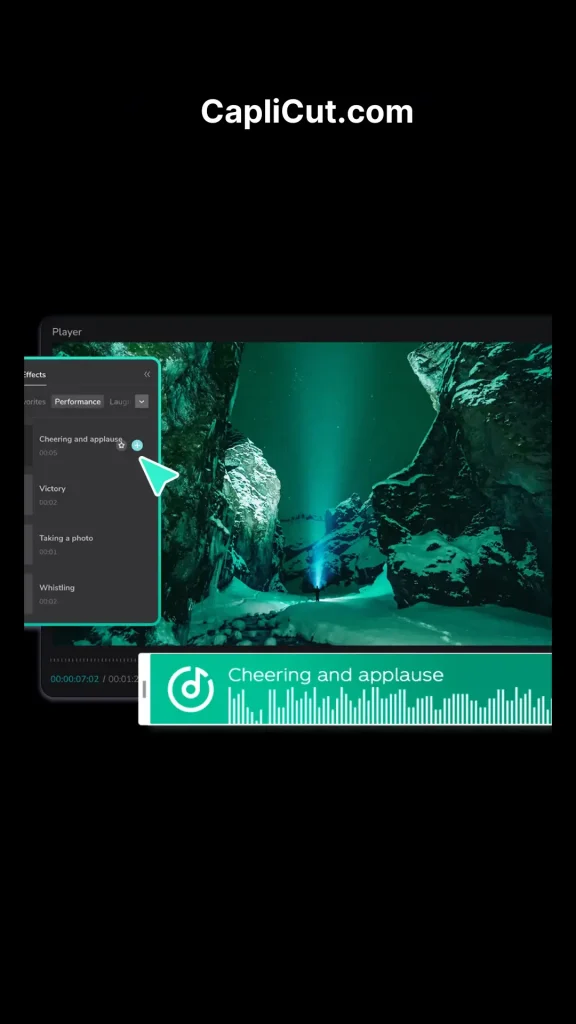Image resolution: width=576 pixels, height=1024 pixels.
Task: Choose the Taking a photo sound
Action: click(66, 538)
